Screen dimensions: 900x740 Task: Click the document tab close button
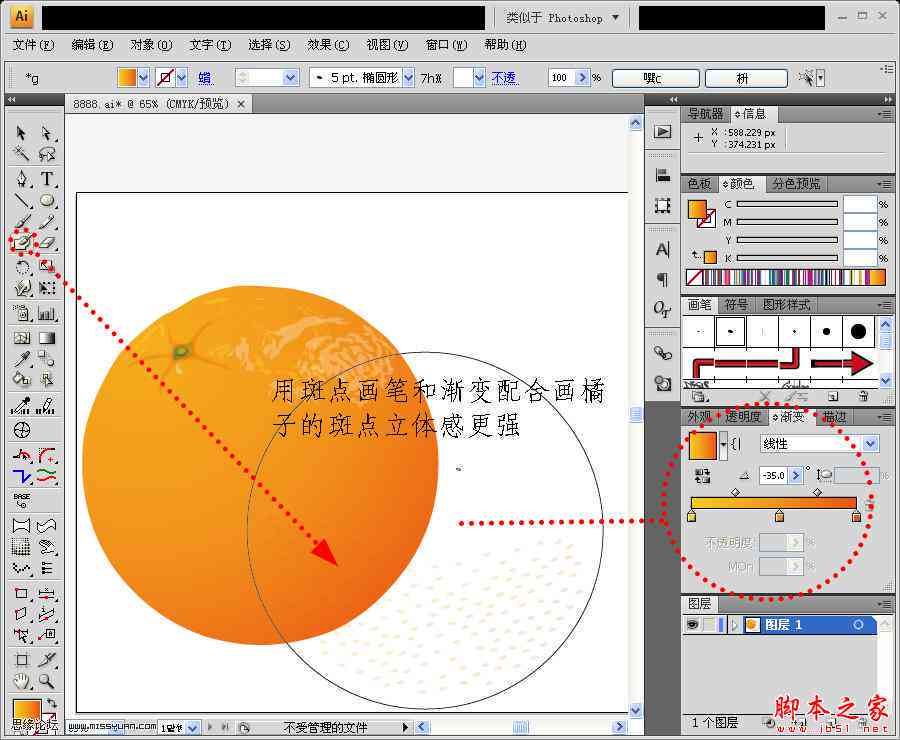click(241, 104)
